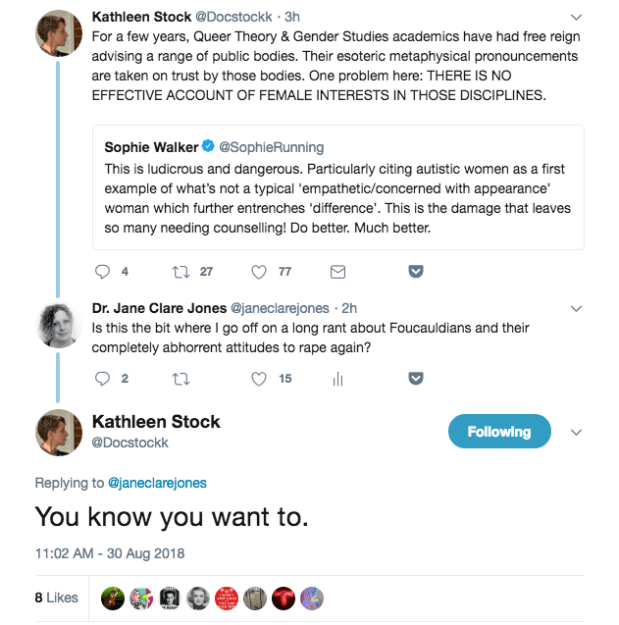The height and width of the screenshot is (625, 619).
Task: Open the 11:02 AM - 30 Aug 2018 timestamp
Action: (x=110, y=552)
